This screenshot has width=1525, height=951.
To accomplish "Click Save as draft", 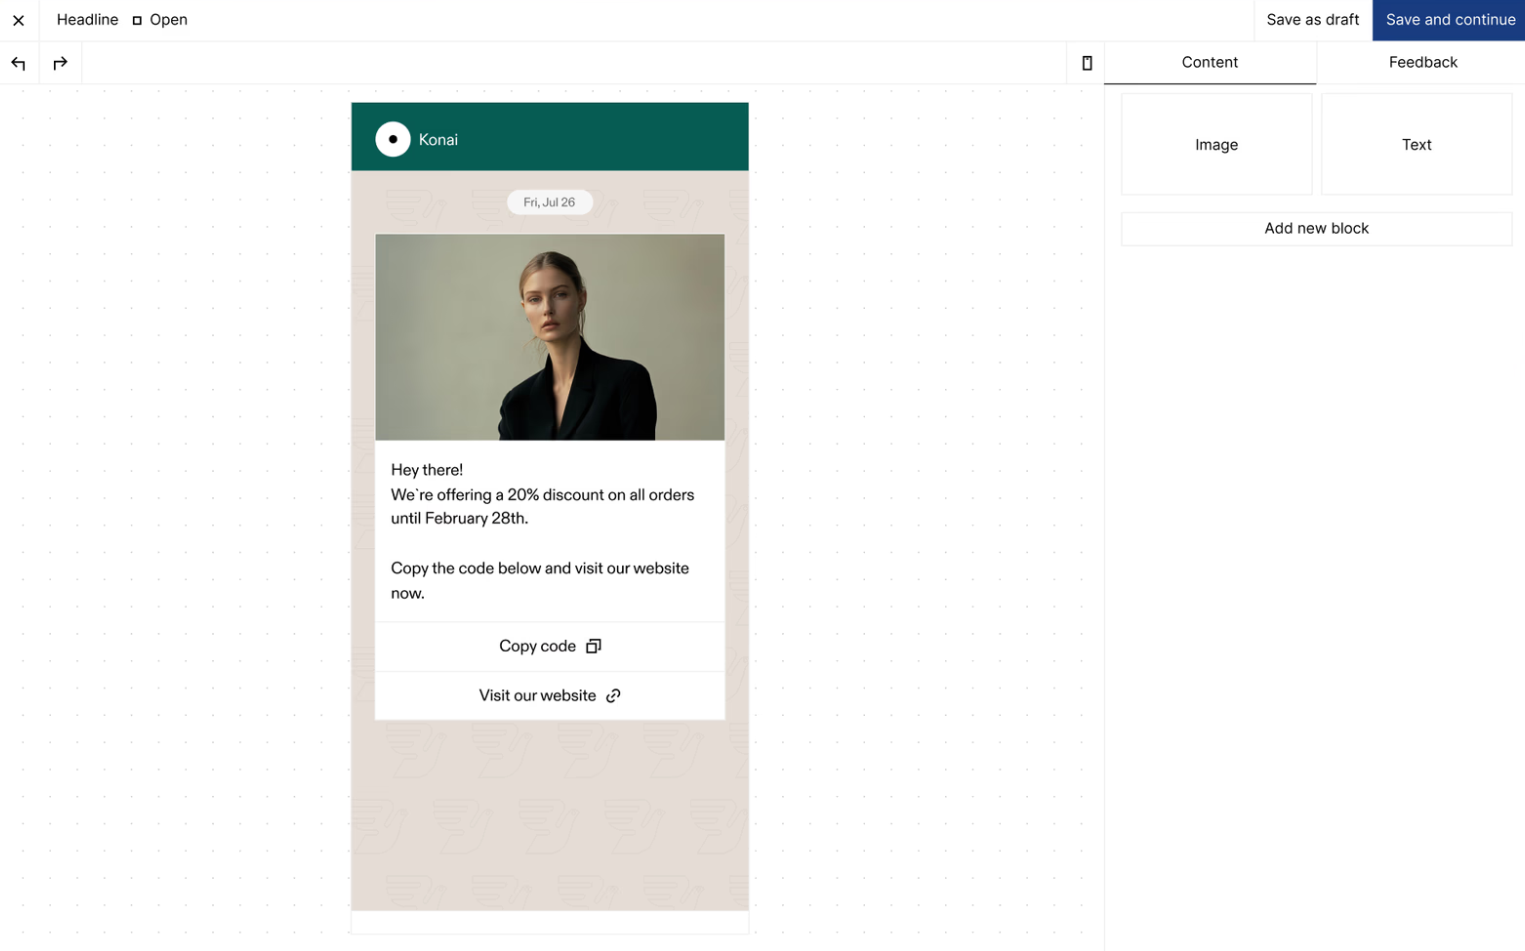I will (1312, 19).
